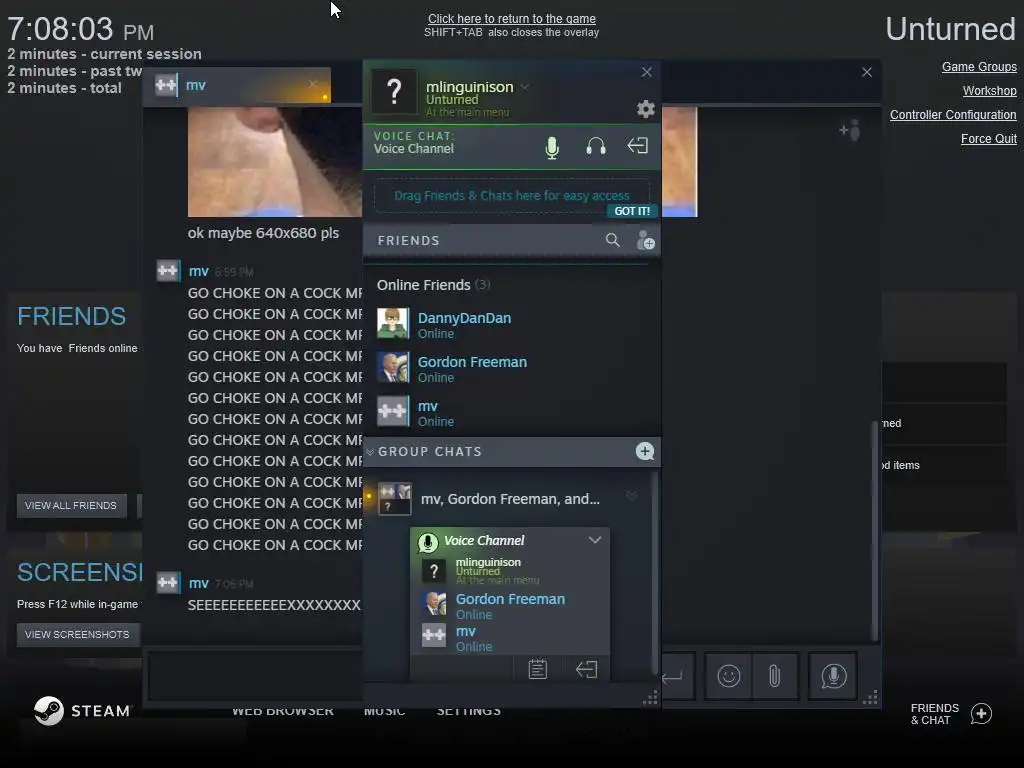Click the add a friend icon

point(645,240)
